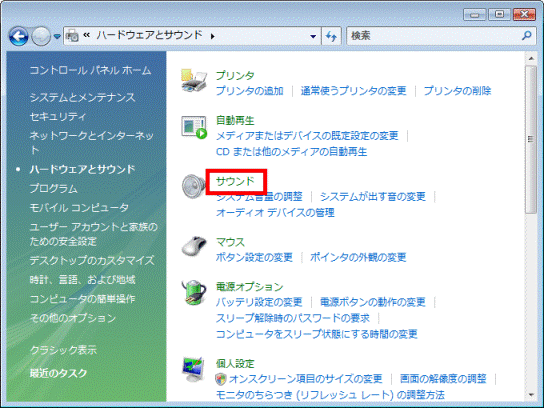Click ボタン設定の変更 link
Image resolution: width=544 pixels, height=408 pixels.
click(254, 257)
